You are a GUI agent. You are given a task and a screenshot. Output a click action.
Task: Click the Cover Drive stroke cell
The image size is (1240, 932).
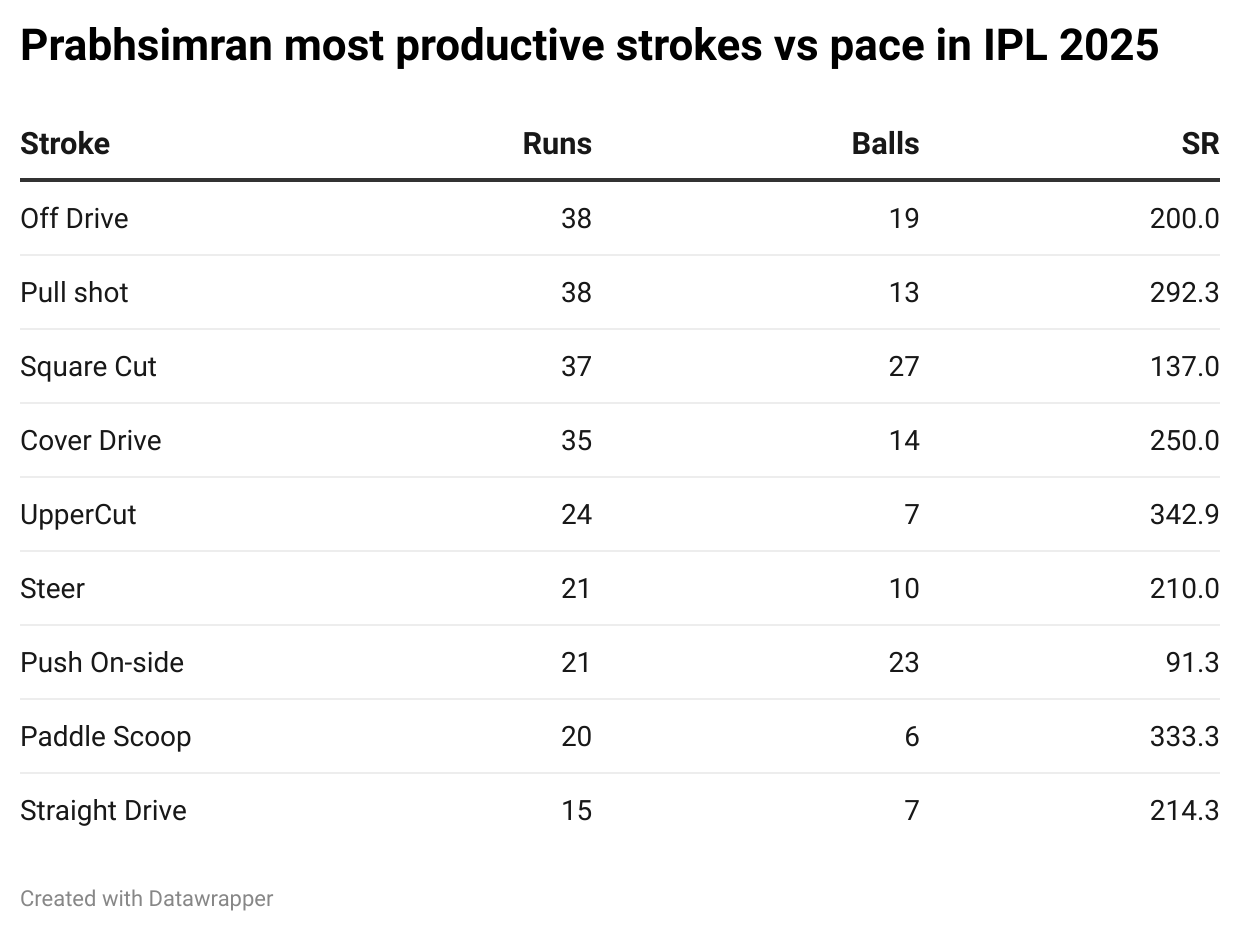[91, 440]
